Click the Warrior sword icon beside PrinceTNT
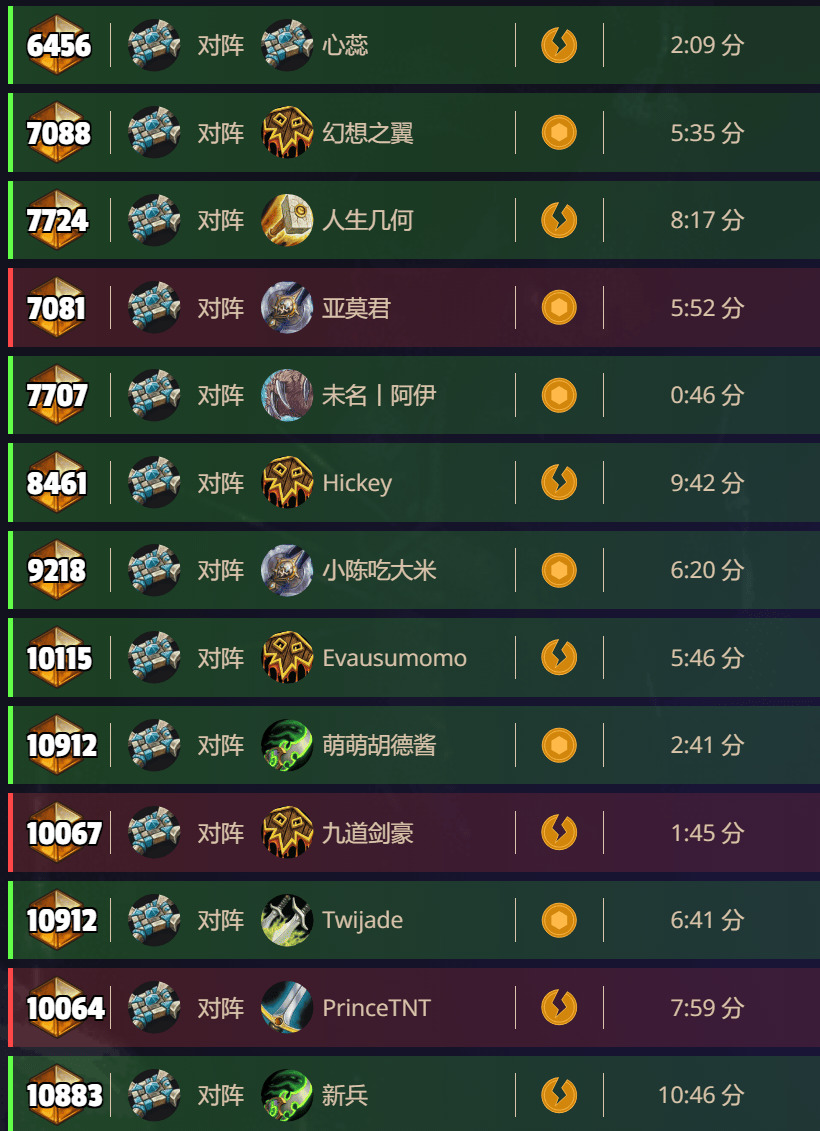 (x=287, y=1008)
